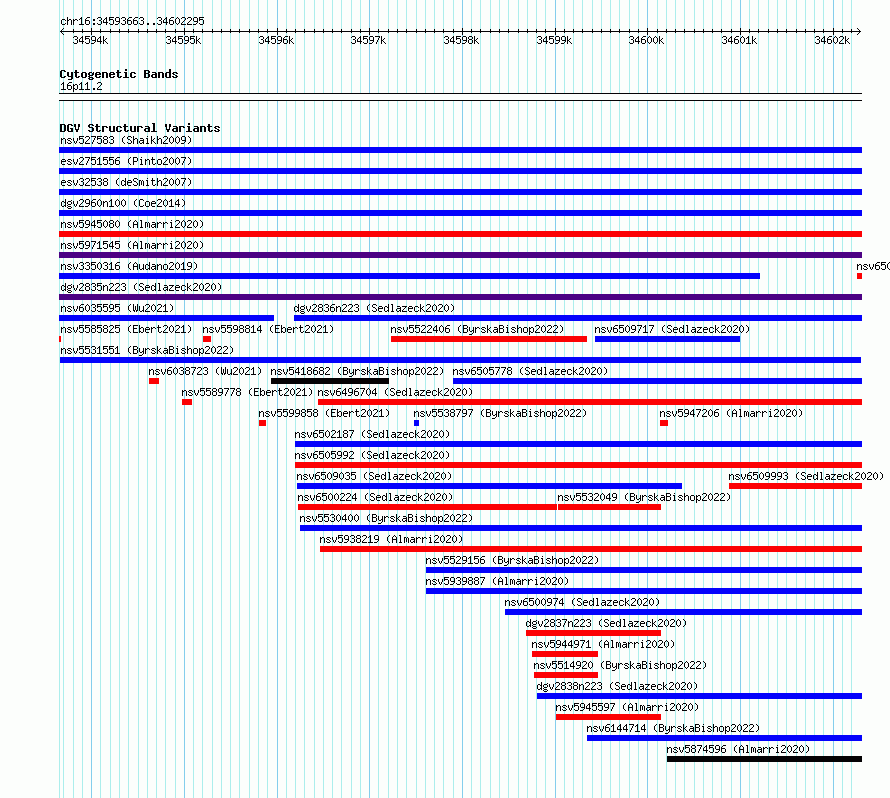Click the nsv6509035 (Sedlazeck2020) label
Viewport: 890px width, 798px height.
(375, 476)
